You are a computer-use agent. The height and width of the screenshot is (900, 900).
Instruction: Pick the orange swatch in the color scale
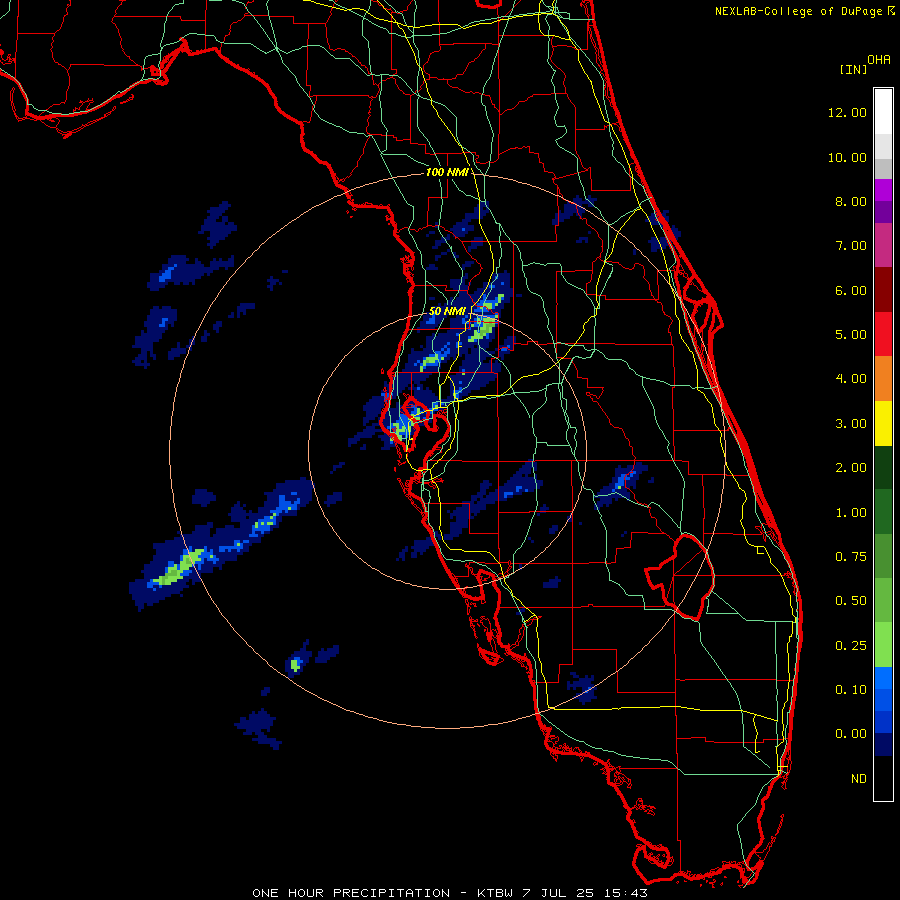(883, 379)
